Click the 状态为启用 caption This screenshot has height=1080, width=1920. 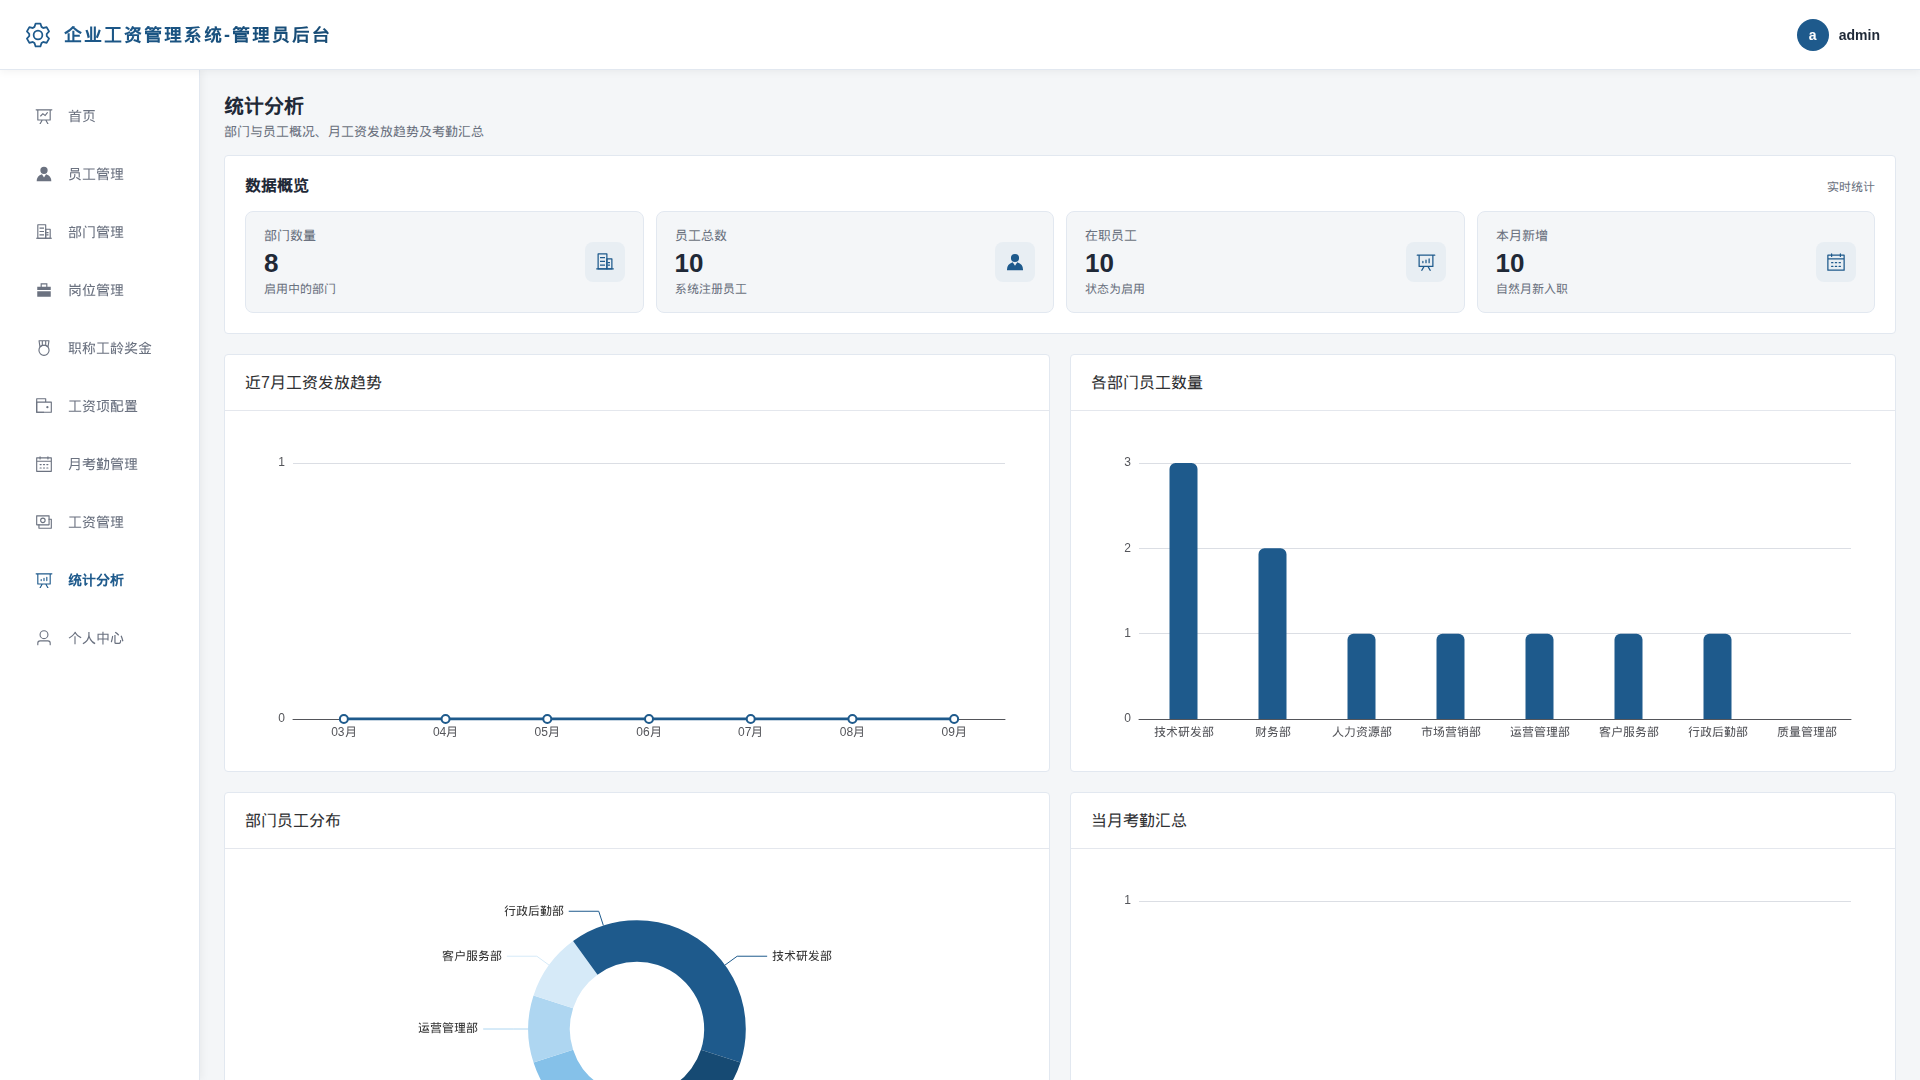pyautogui.click(x=1115, y=289)
